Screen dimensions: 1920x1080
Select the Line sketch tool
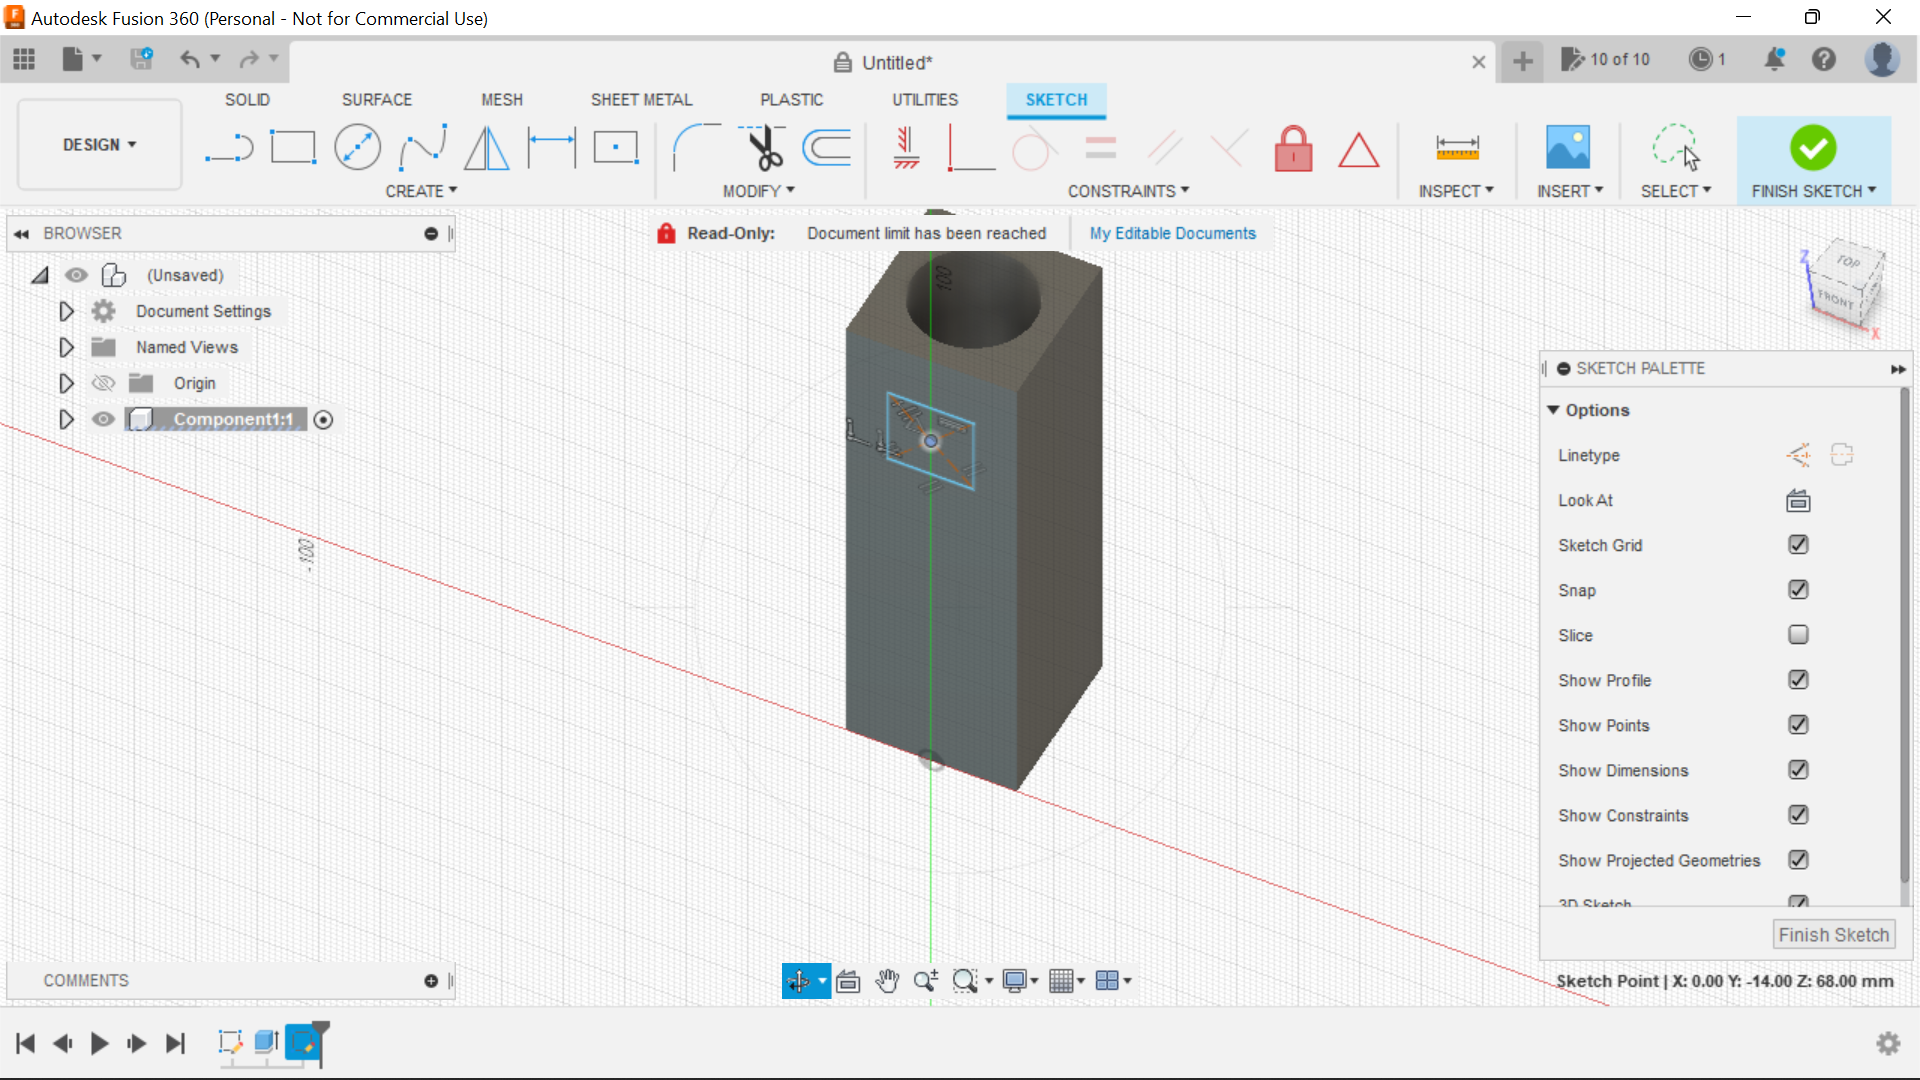[x=229, y=148]
